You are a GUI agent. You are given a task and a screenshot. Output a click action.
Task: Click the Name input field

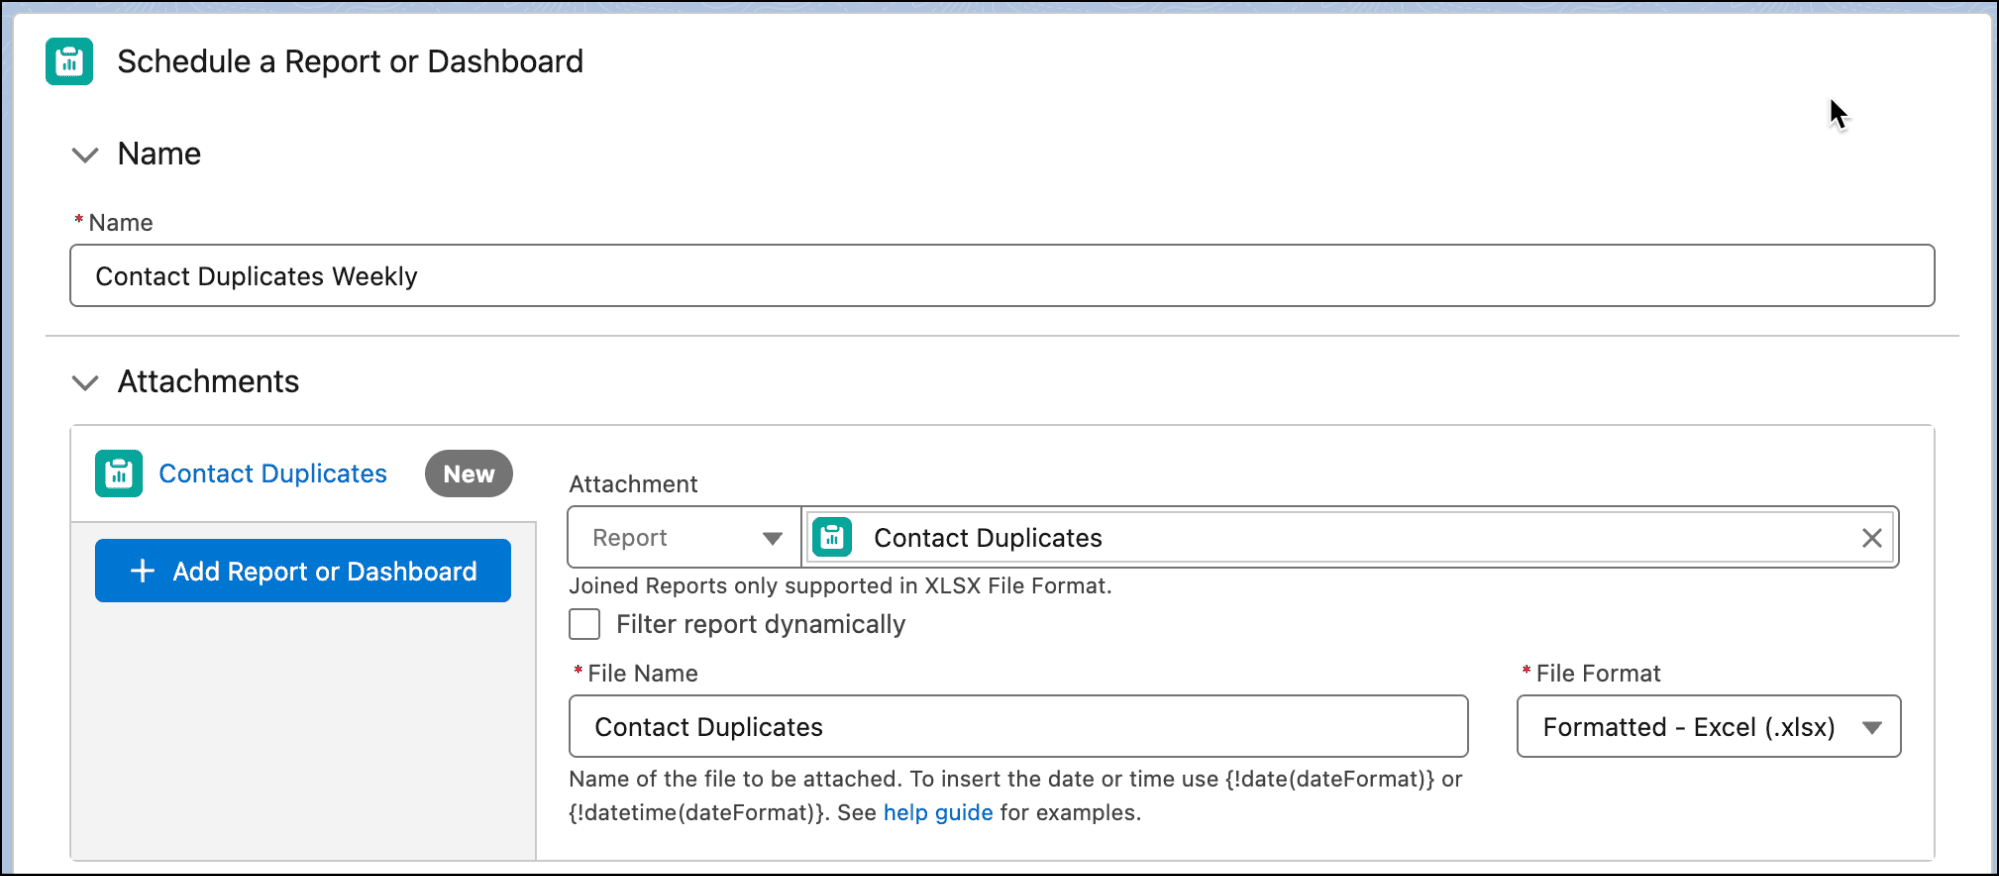[x=1002, y=276]
